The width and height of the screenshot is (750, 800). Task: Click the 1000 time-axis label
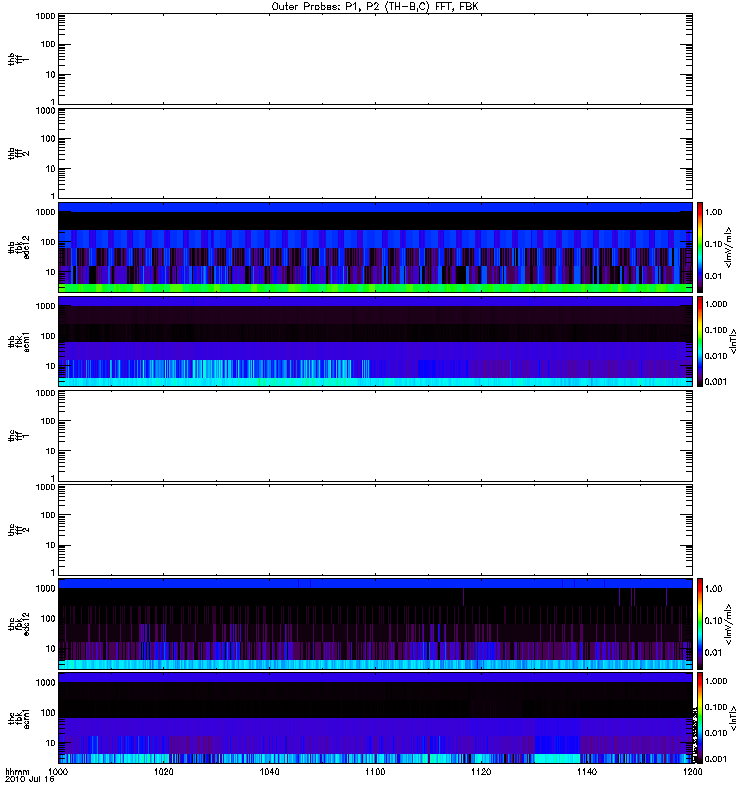(x=58, y=771)
